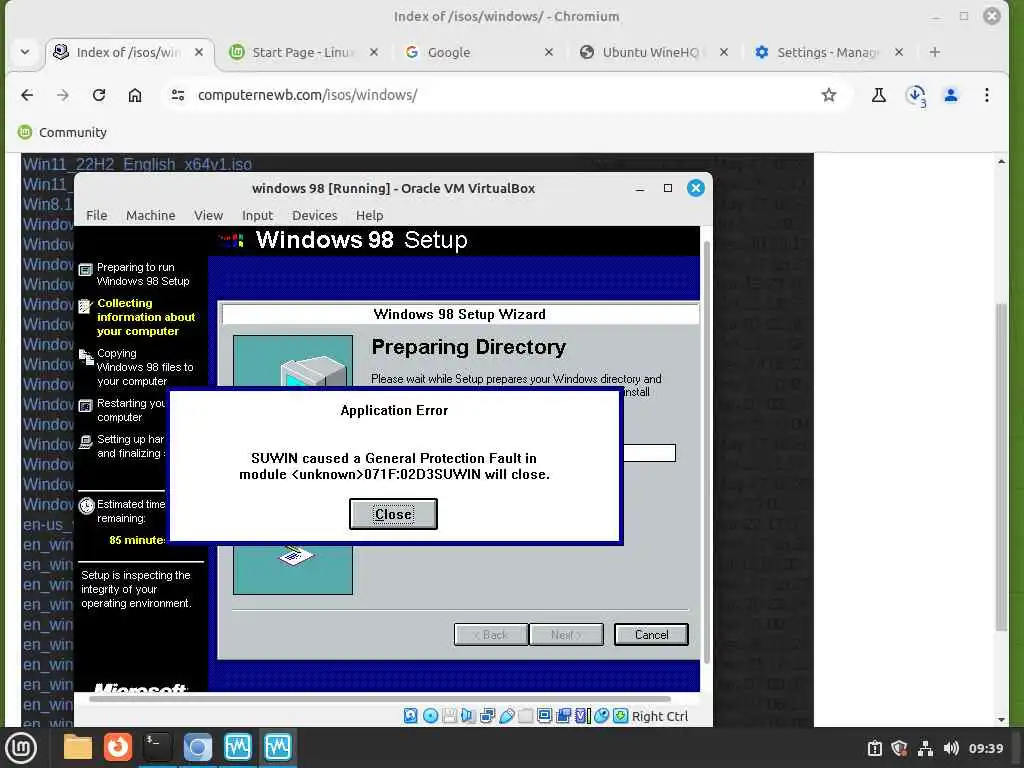Open the Terminal from taskbar
Screen dimensions: 1024x768
coord(157,747)
